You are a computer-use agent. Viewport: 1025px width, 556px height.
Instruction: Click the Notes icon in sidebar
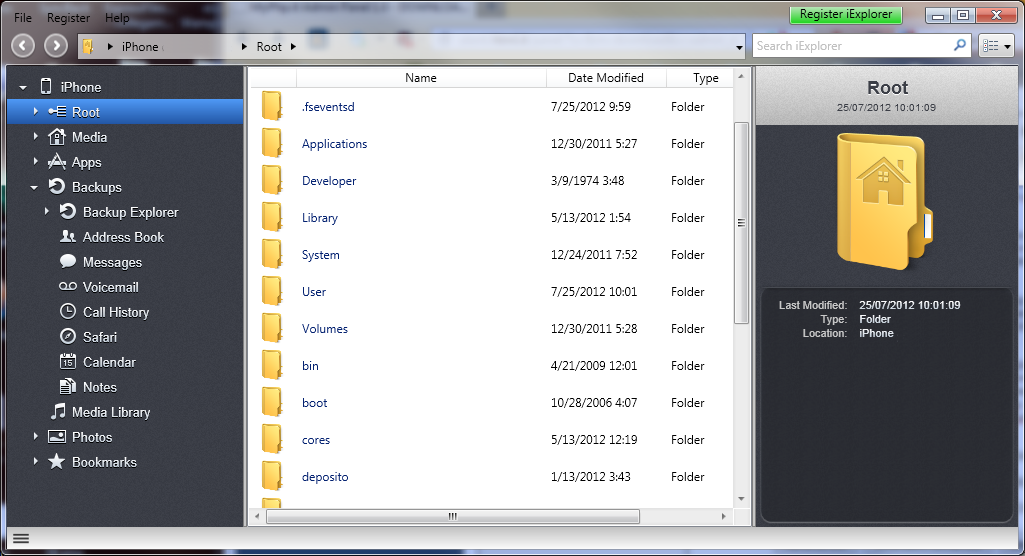68,387
